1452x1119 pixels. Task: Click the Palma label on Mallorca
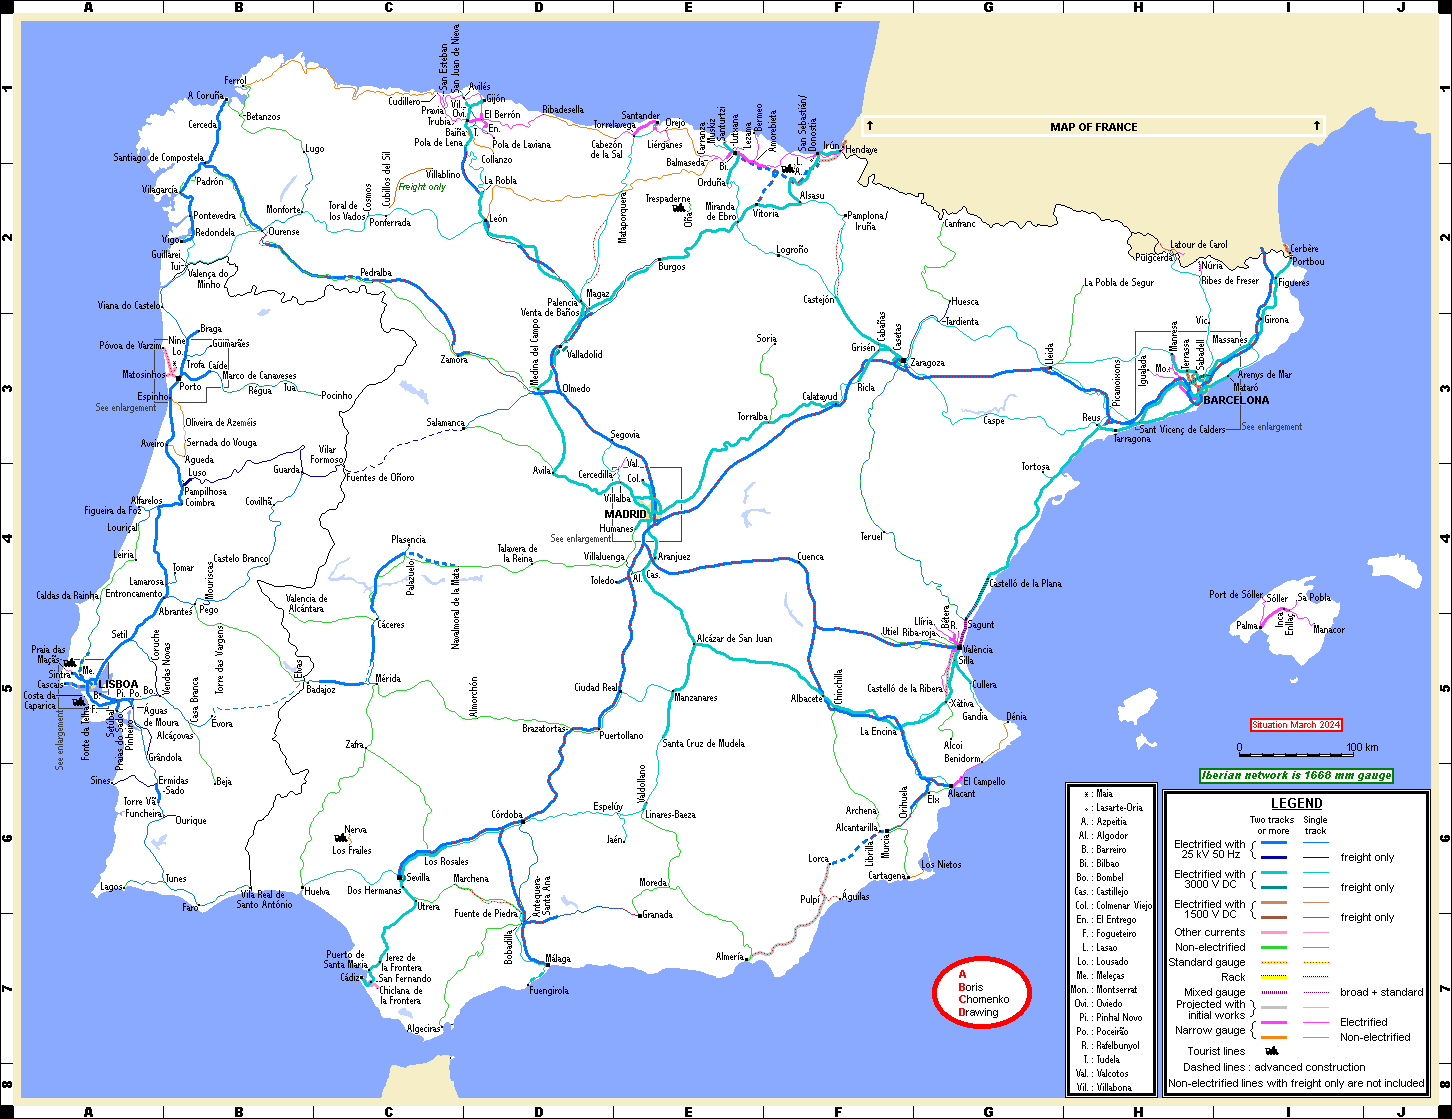pyautogui.click(x=1247, y=626)
